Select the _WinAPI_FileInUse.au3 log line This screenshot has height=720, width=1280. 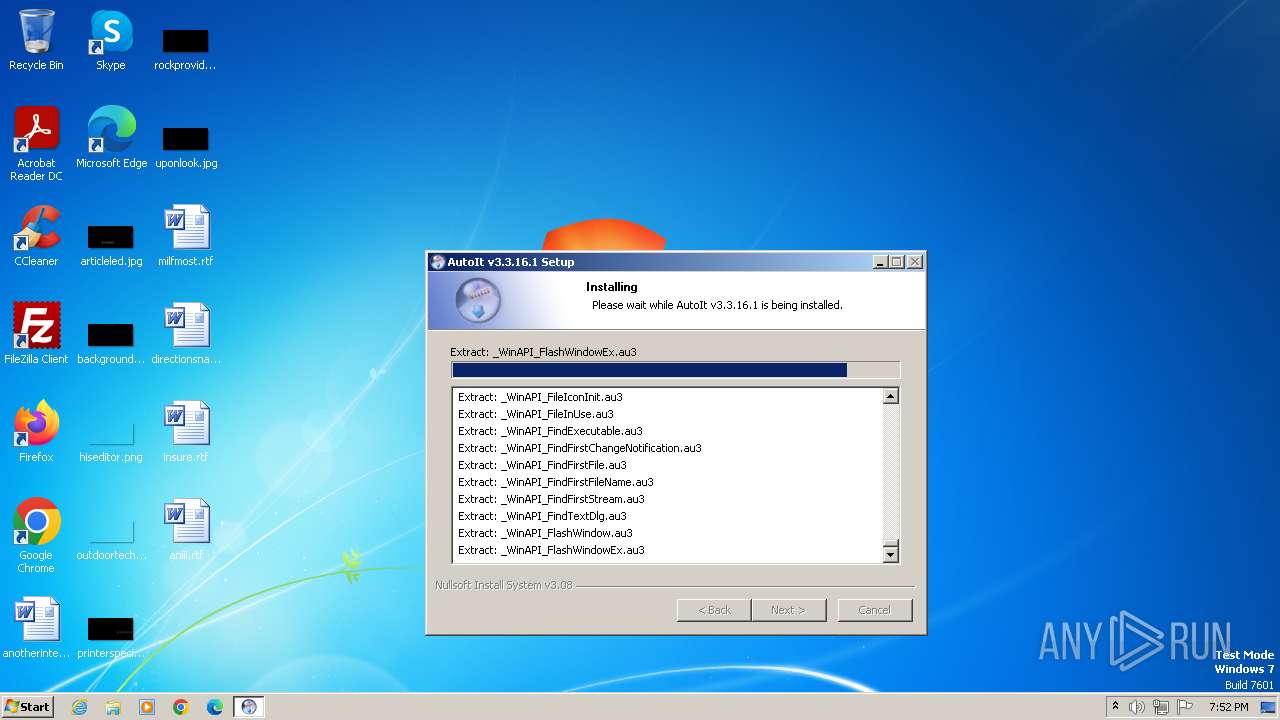click(536, 414)
